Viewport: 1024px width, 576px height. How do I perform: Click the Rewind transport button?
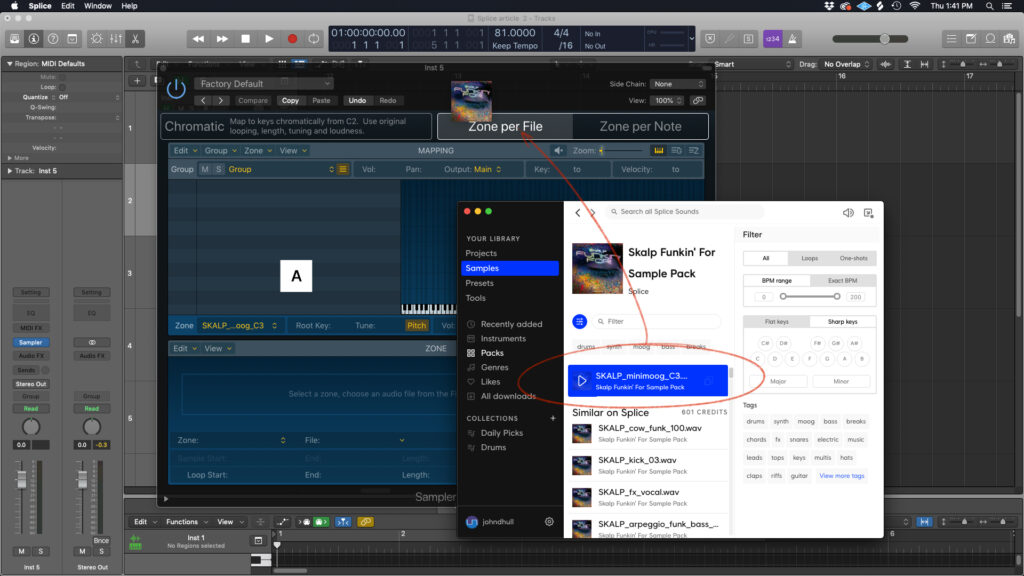pos(198,39)
